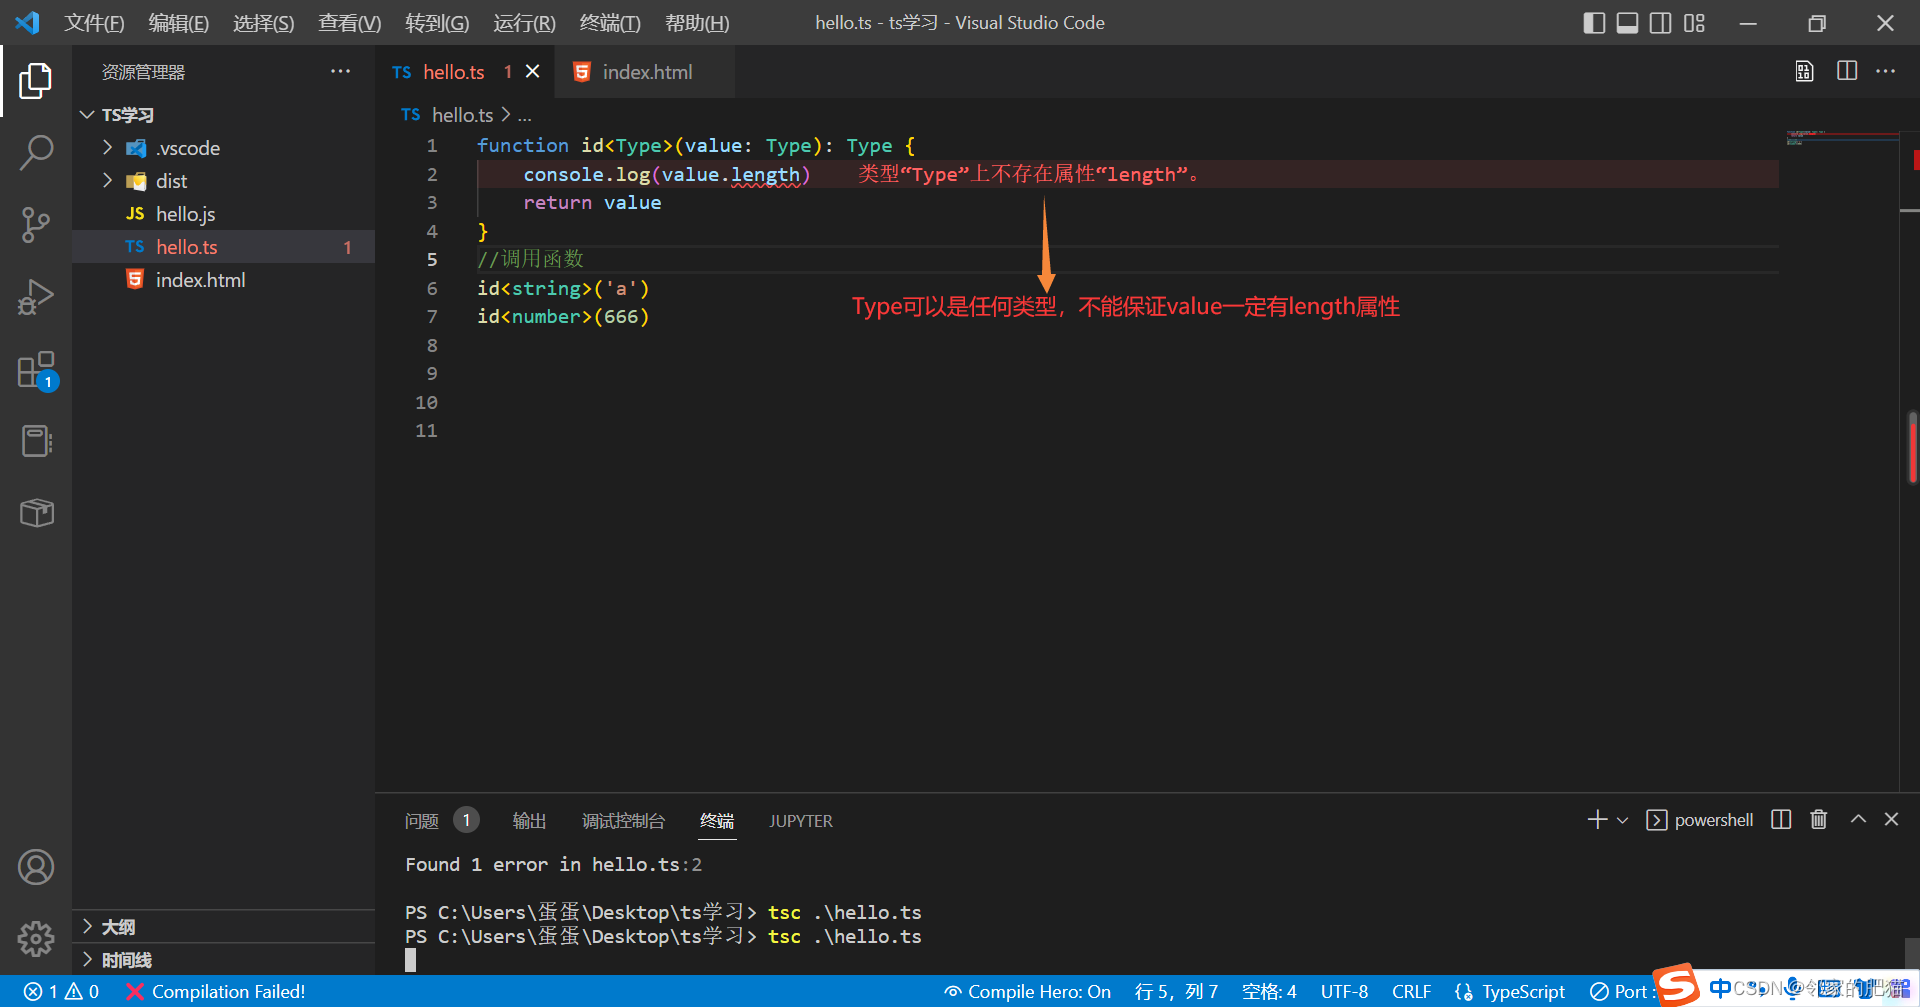
Task: Open the 转到(G) menu
Action: pos(437,23)
